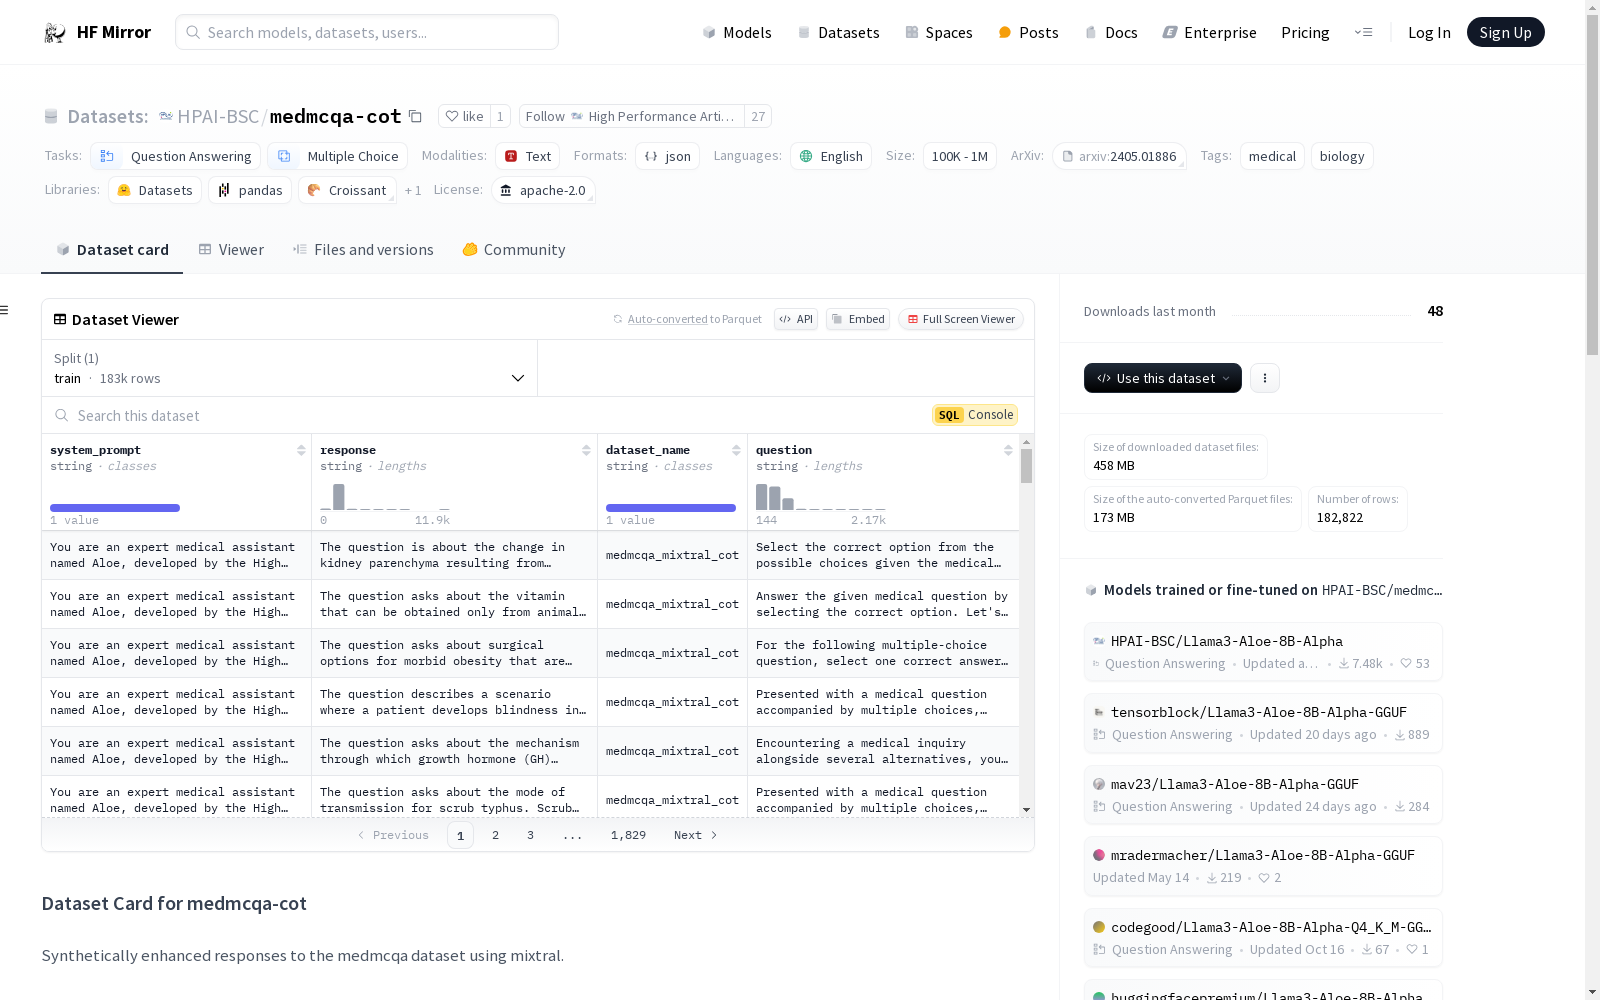Sort the response column
The height and width of the screenshot is (1000, 1600).
(x=587, y=450)
